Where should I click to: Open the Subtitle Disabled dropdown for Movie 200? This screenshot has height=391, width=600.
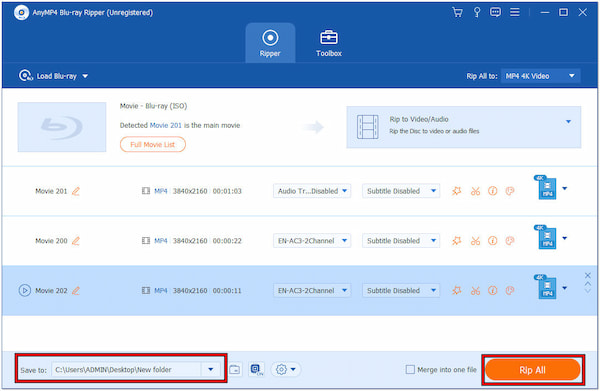[x=401, y=241]
